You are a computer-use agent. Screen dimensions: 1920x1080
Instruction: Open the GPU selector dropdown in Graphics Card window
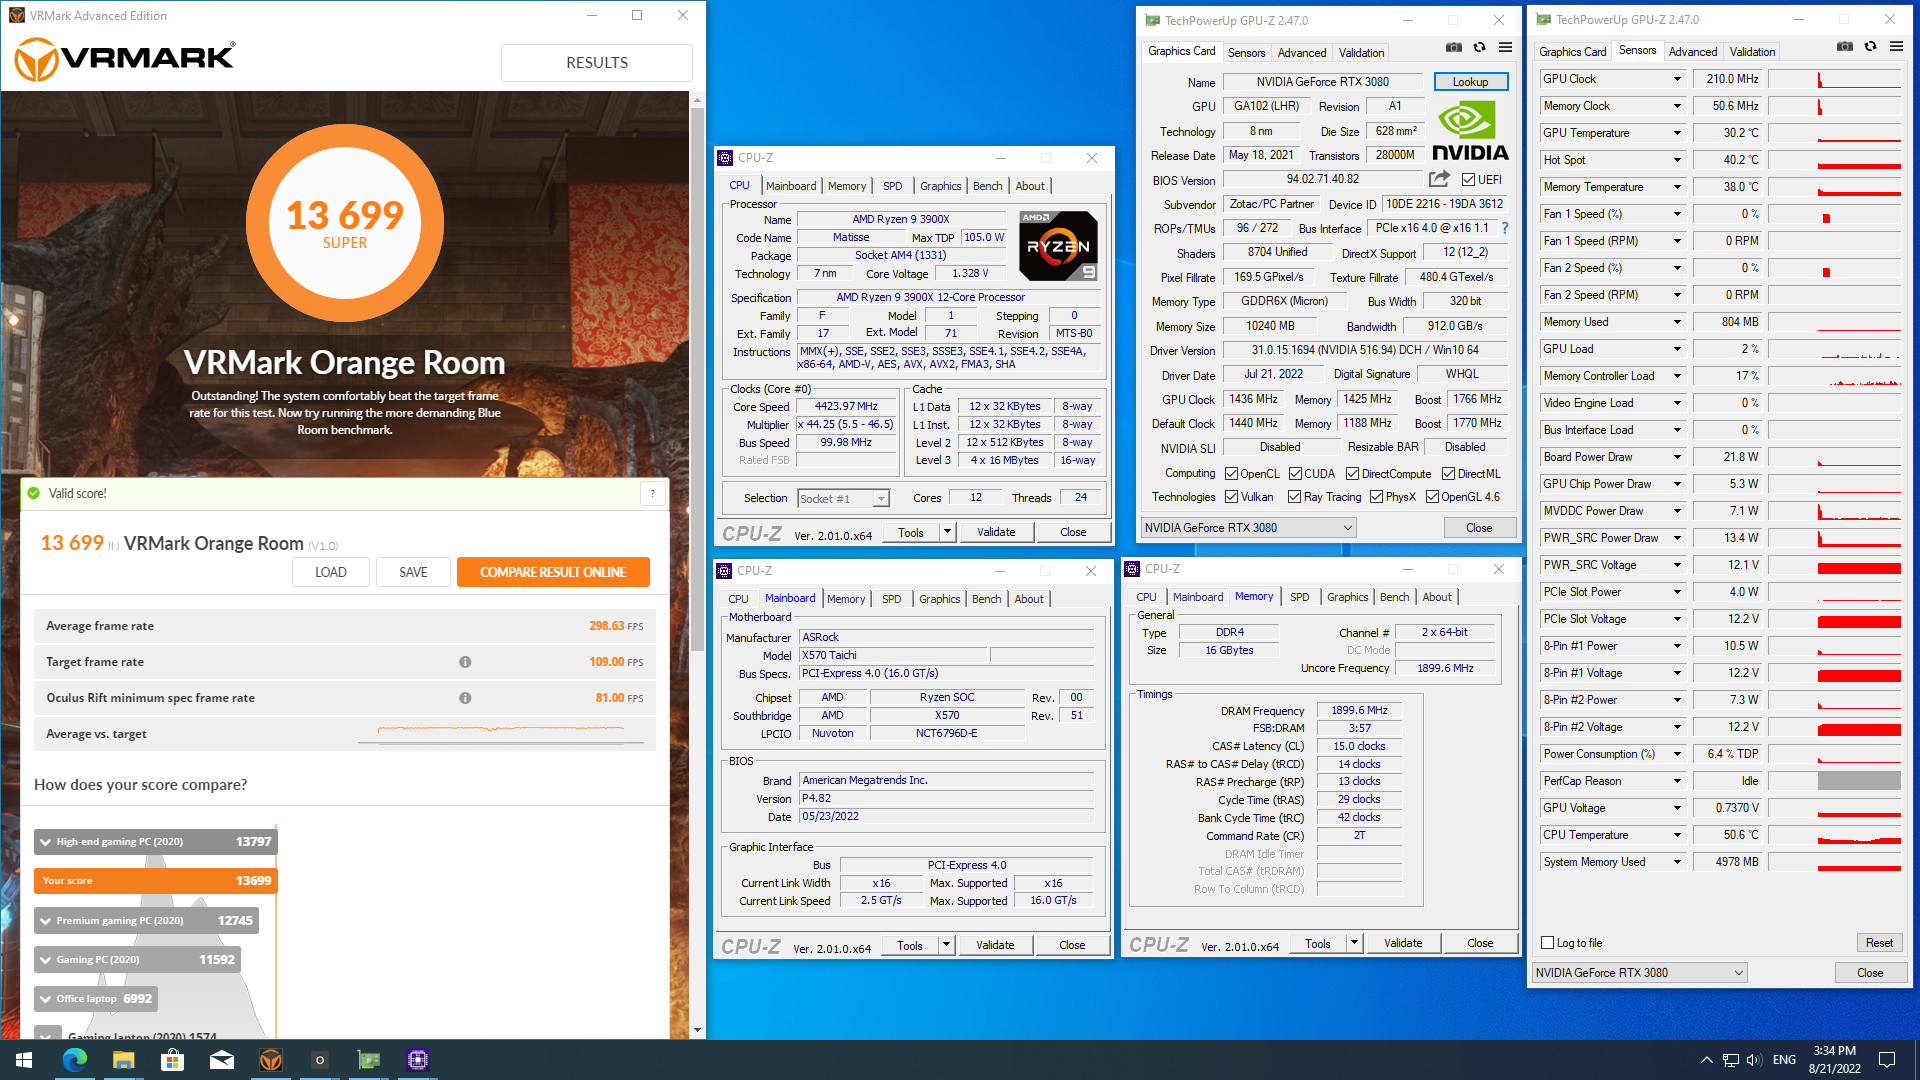click(x=1249, y=528)
